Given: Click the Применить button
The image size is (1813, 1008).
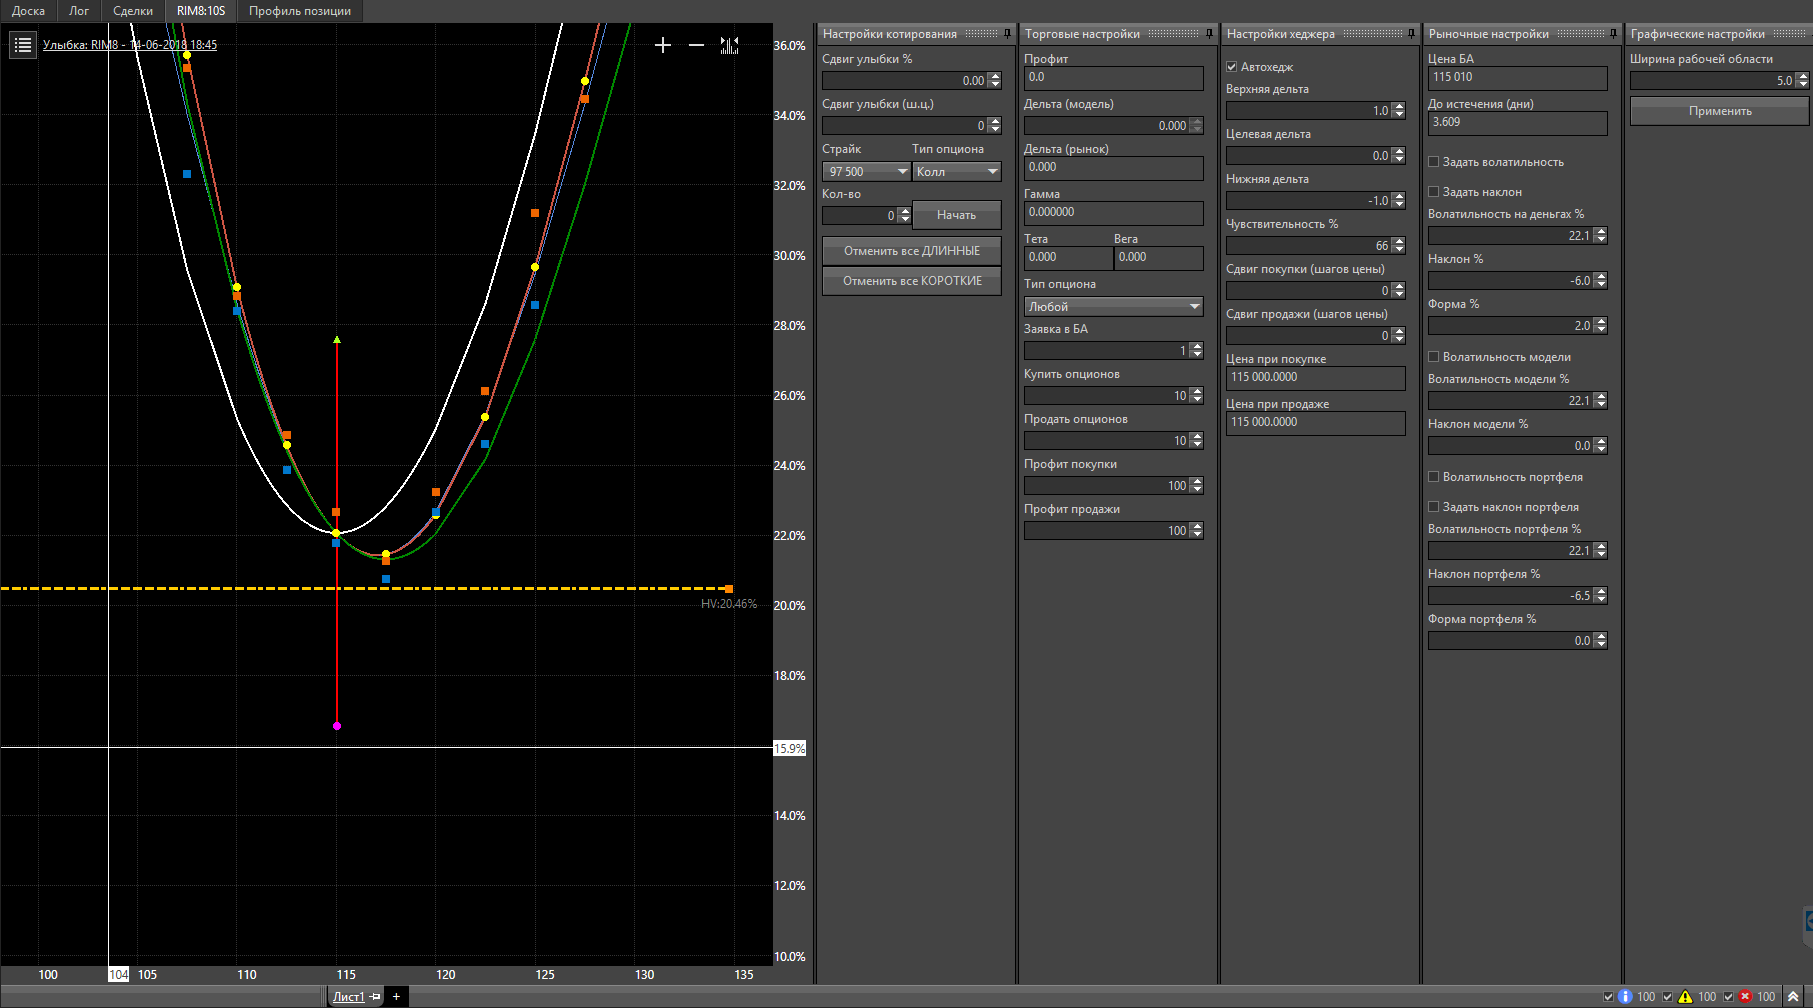Looking at the screenshot, I should (x=1719, y=111).
